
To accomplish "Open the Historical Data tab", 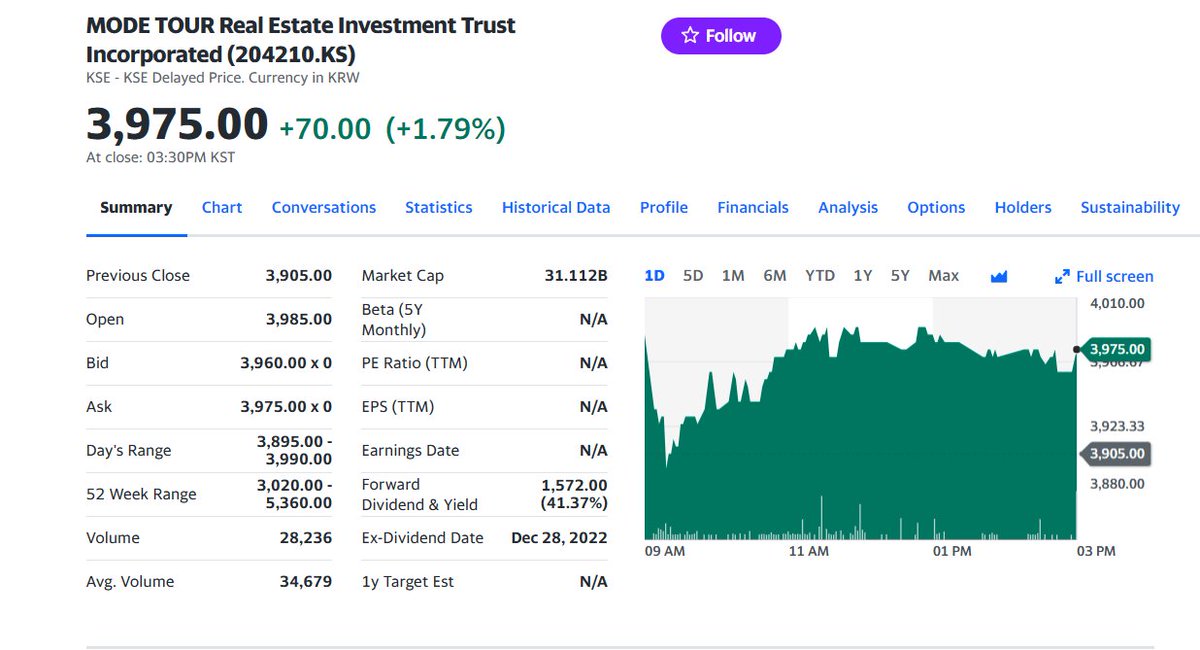I will pos(556,208).
